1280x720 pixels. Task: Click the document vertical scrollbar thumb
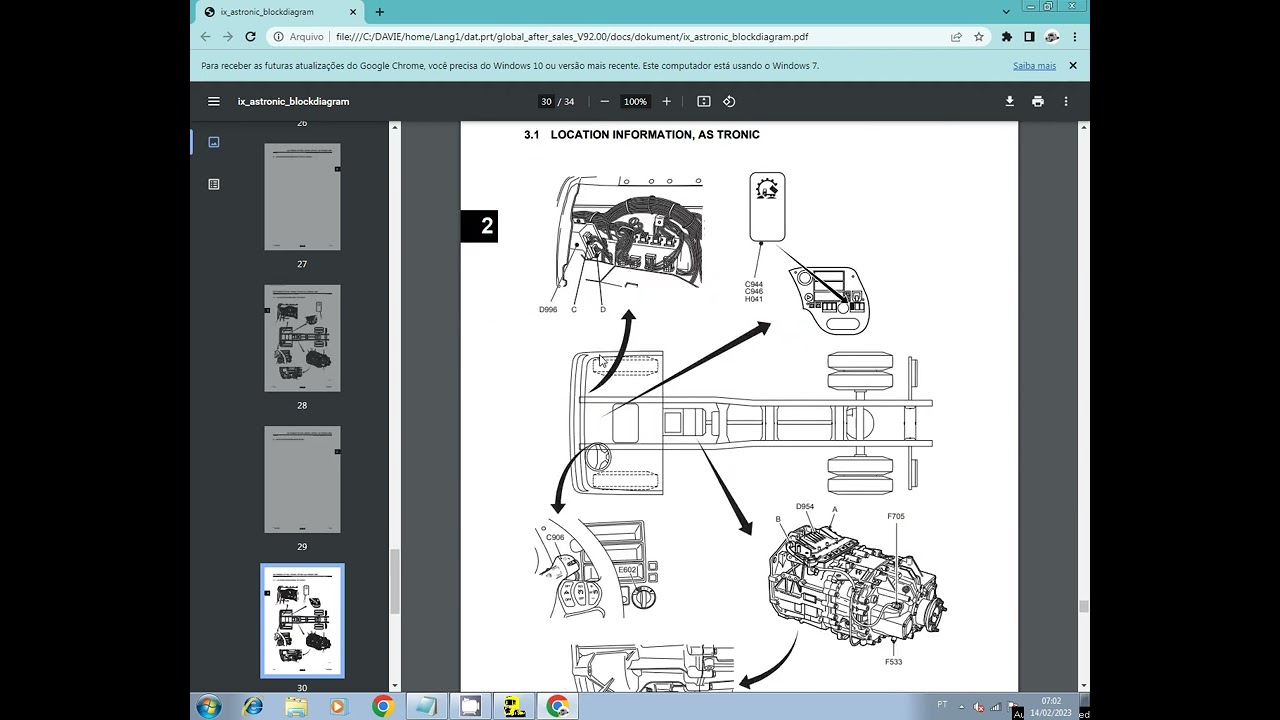coord(1084,605)
